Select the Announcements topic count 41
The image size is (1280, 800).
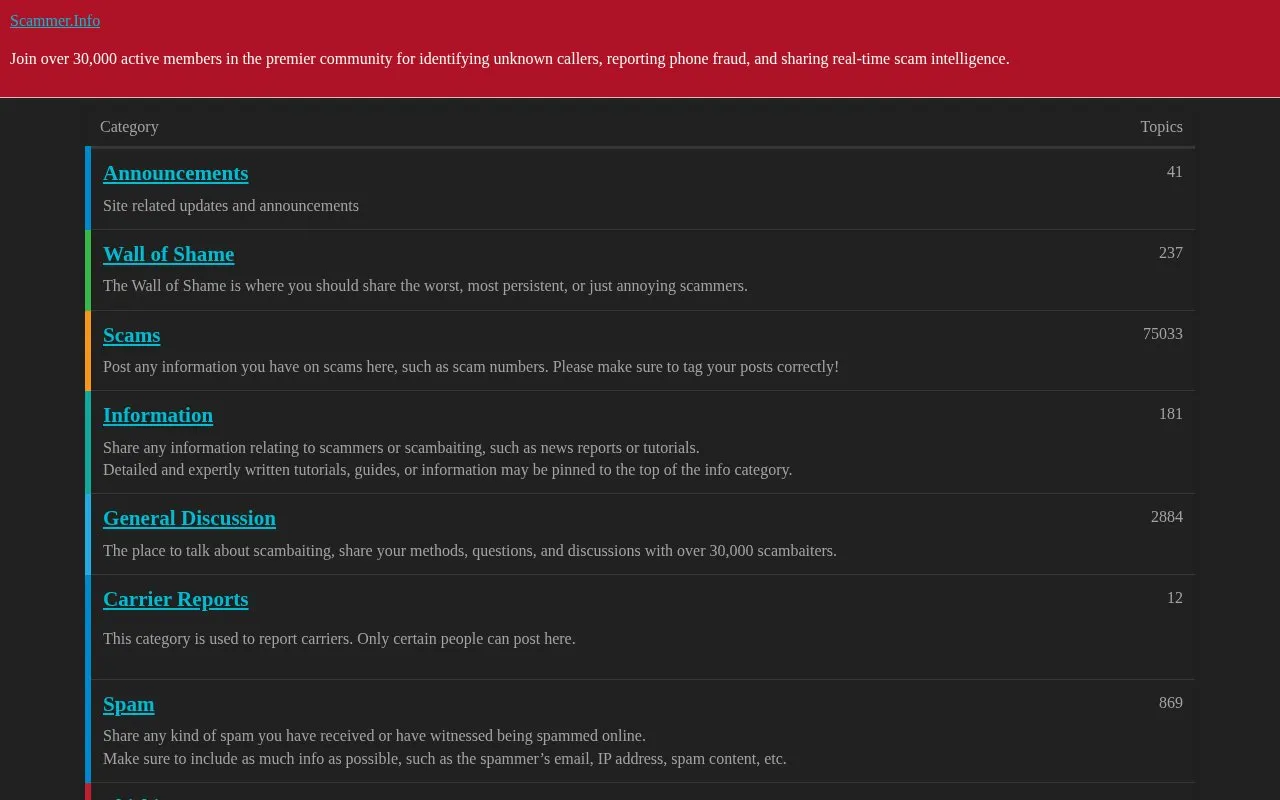click(x=1174, y=172)
